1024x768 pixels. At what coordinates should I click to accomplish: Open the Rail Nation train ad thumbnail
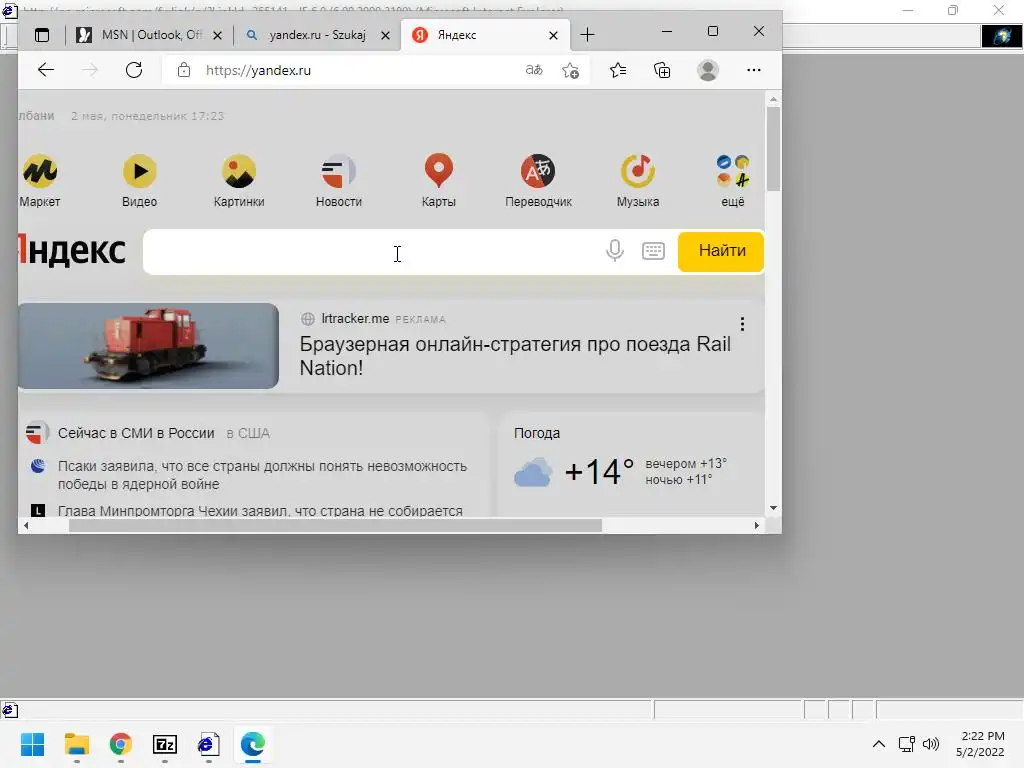pyautogui.click(x=148, y=346)
